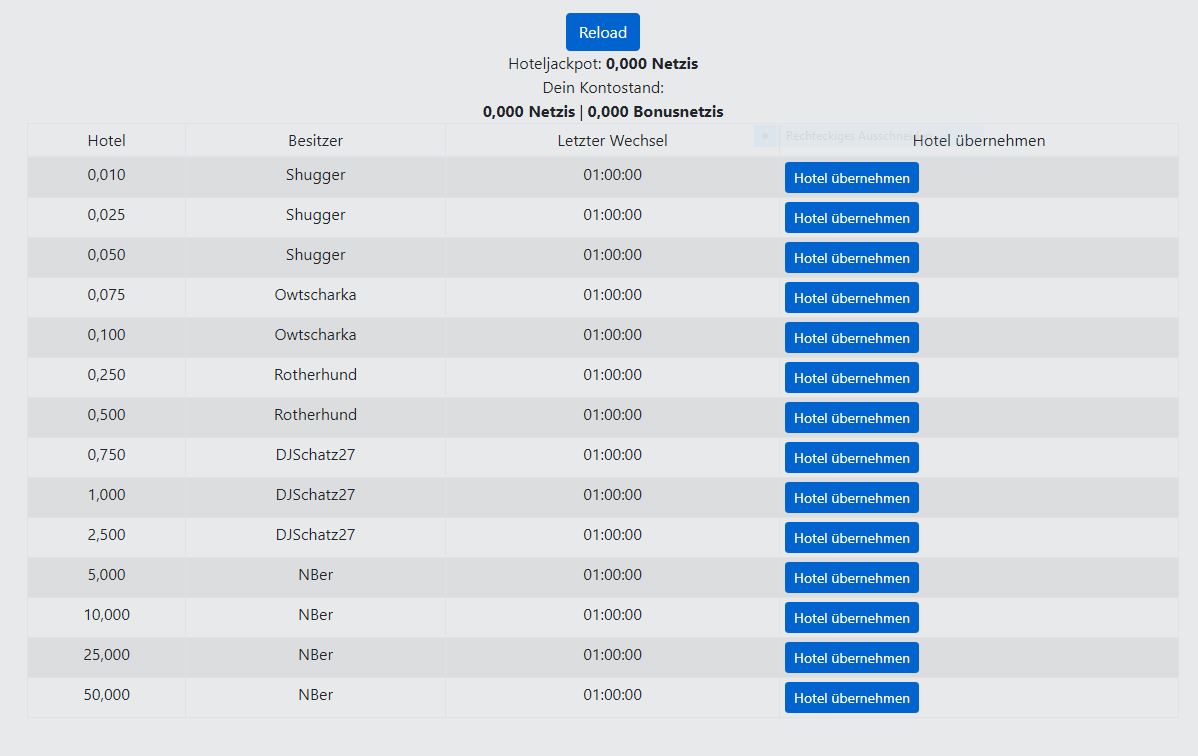This screenshot has width=1198, height=756.
Task: Take over the 0,750 hotel
Action: click(851, 458)
